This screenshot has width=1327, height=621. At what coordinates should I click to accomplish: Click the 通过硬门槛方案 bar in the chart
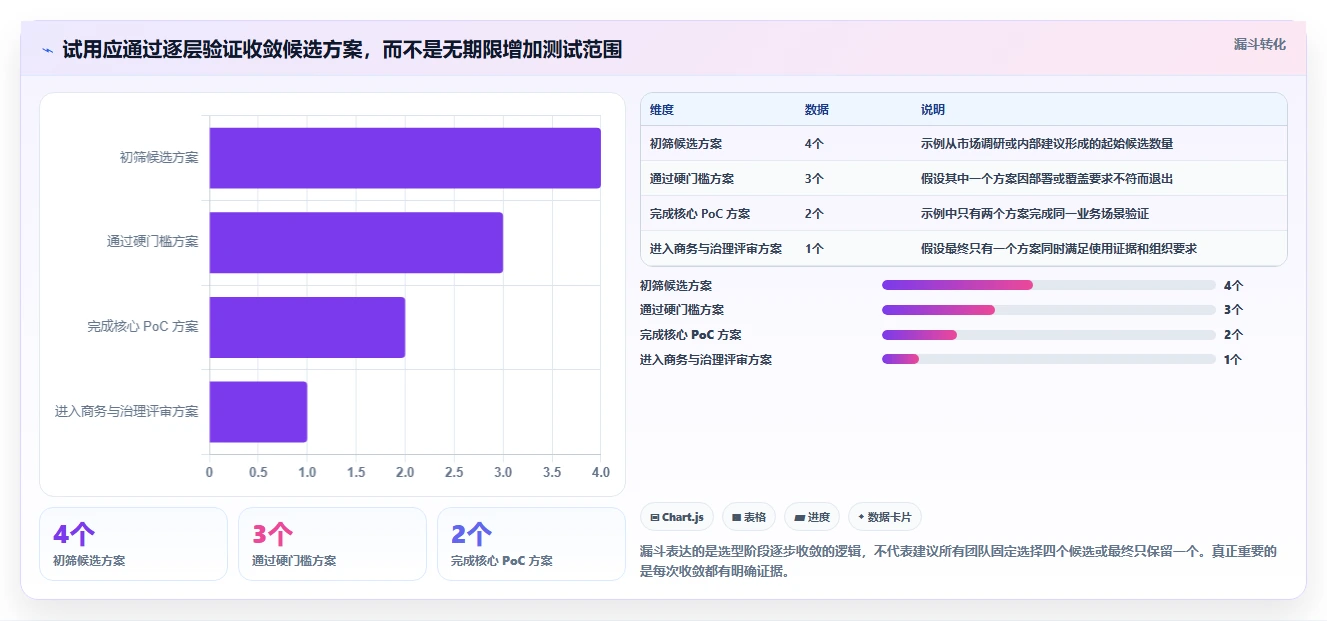(x=356, y=242)
